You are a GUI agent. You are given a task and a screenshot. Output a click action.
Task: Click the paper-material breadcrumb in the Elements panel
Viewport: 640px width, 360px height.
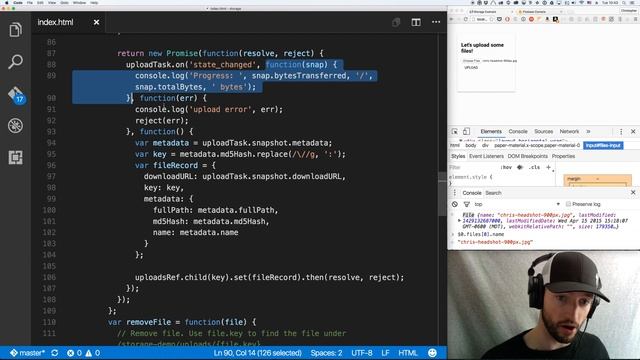tap(537, 145)
